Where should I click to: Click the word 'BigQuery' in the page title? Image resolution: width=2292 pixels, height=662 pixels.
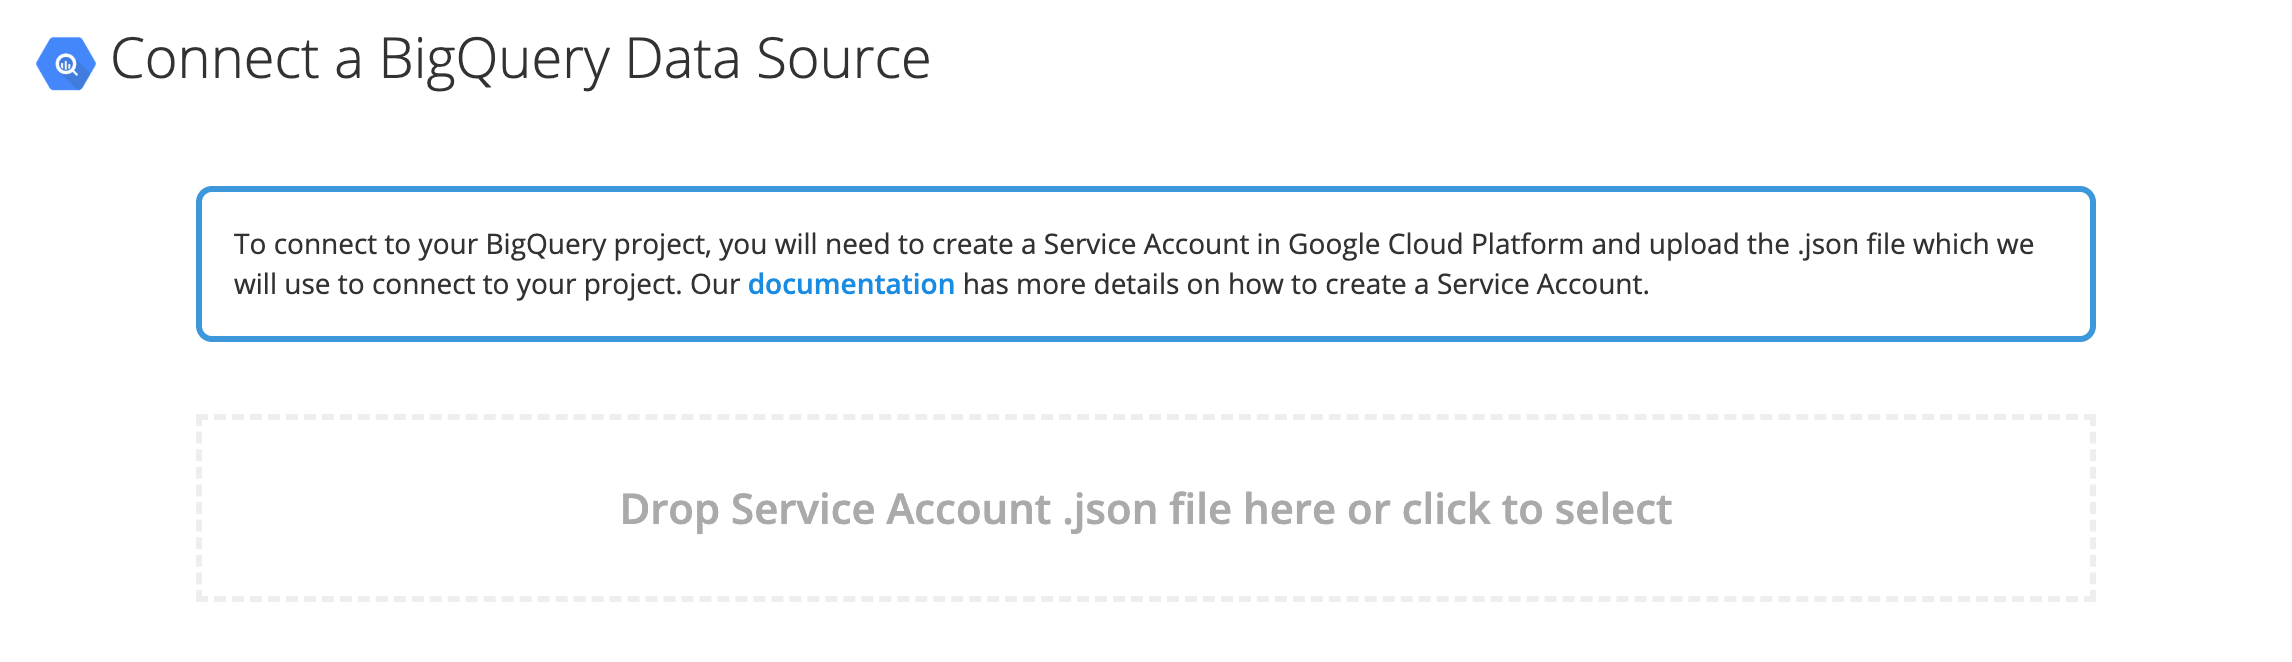[494, 59]
